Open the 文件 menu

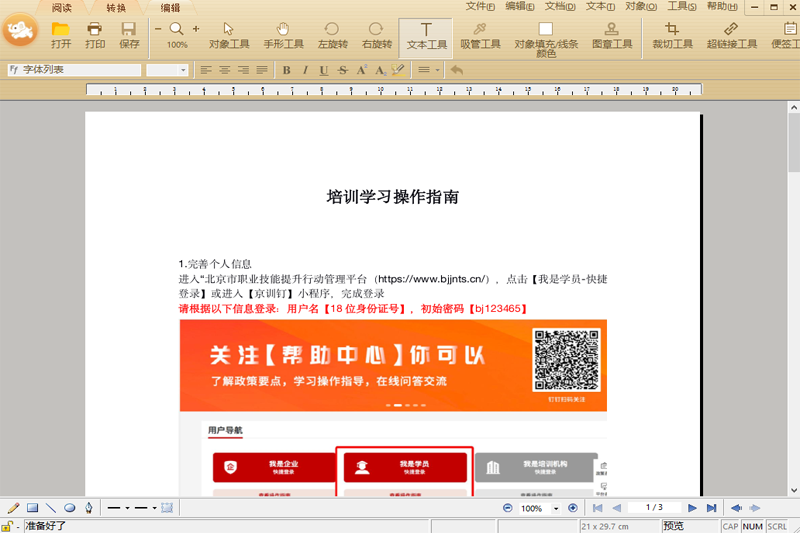point(481,7)
